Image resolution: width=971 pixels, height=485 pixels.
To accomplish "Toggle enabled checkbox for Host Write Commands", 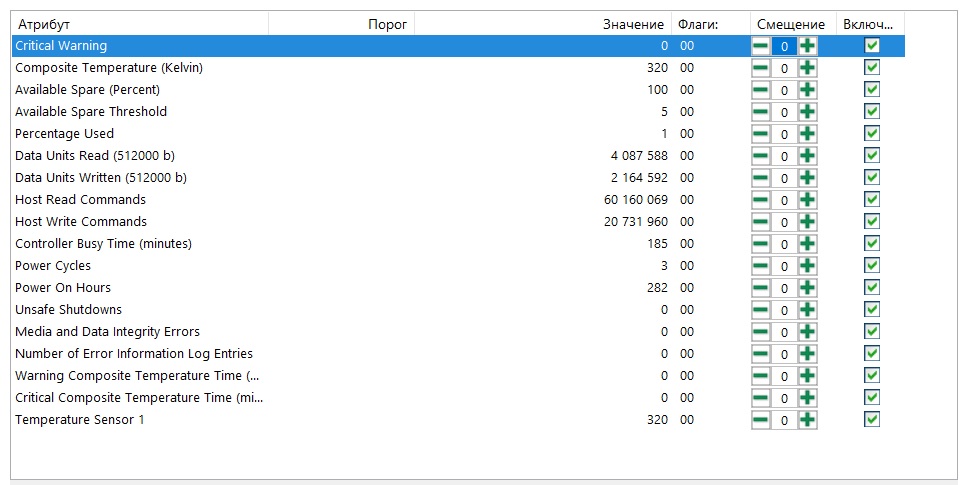I will (872, 221).
